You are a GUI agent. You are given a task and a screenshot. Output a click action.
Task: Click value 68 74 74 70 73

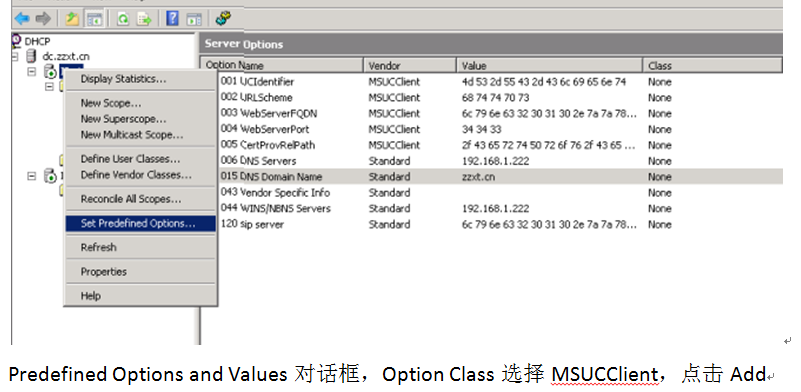pyautogui.click(x=496, y=98)
